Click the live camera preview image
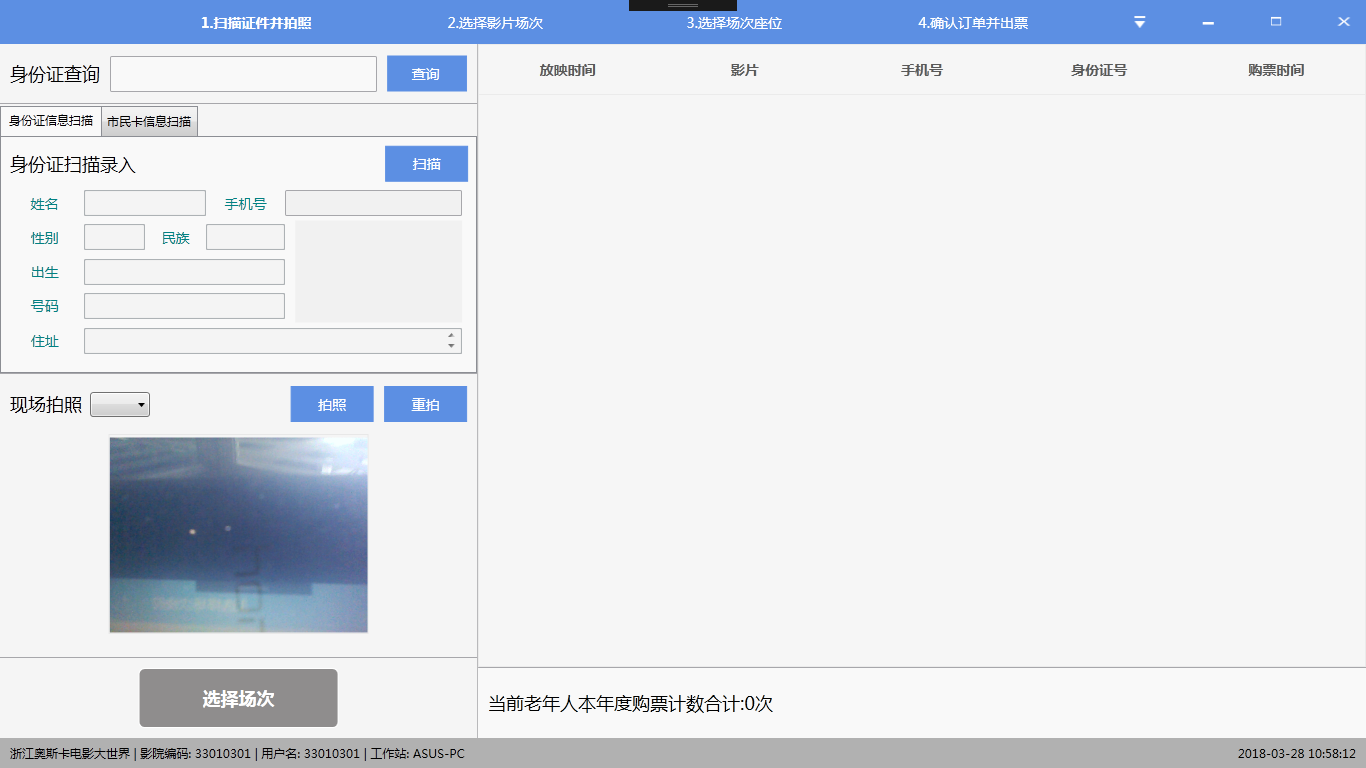The image size is (1366, 768). [239, 534]
